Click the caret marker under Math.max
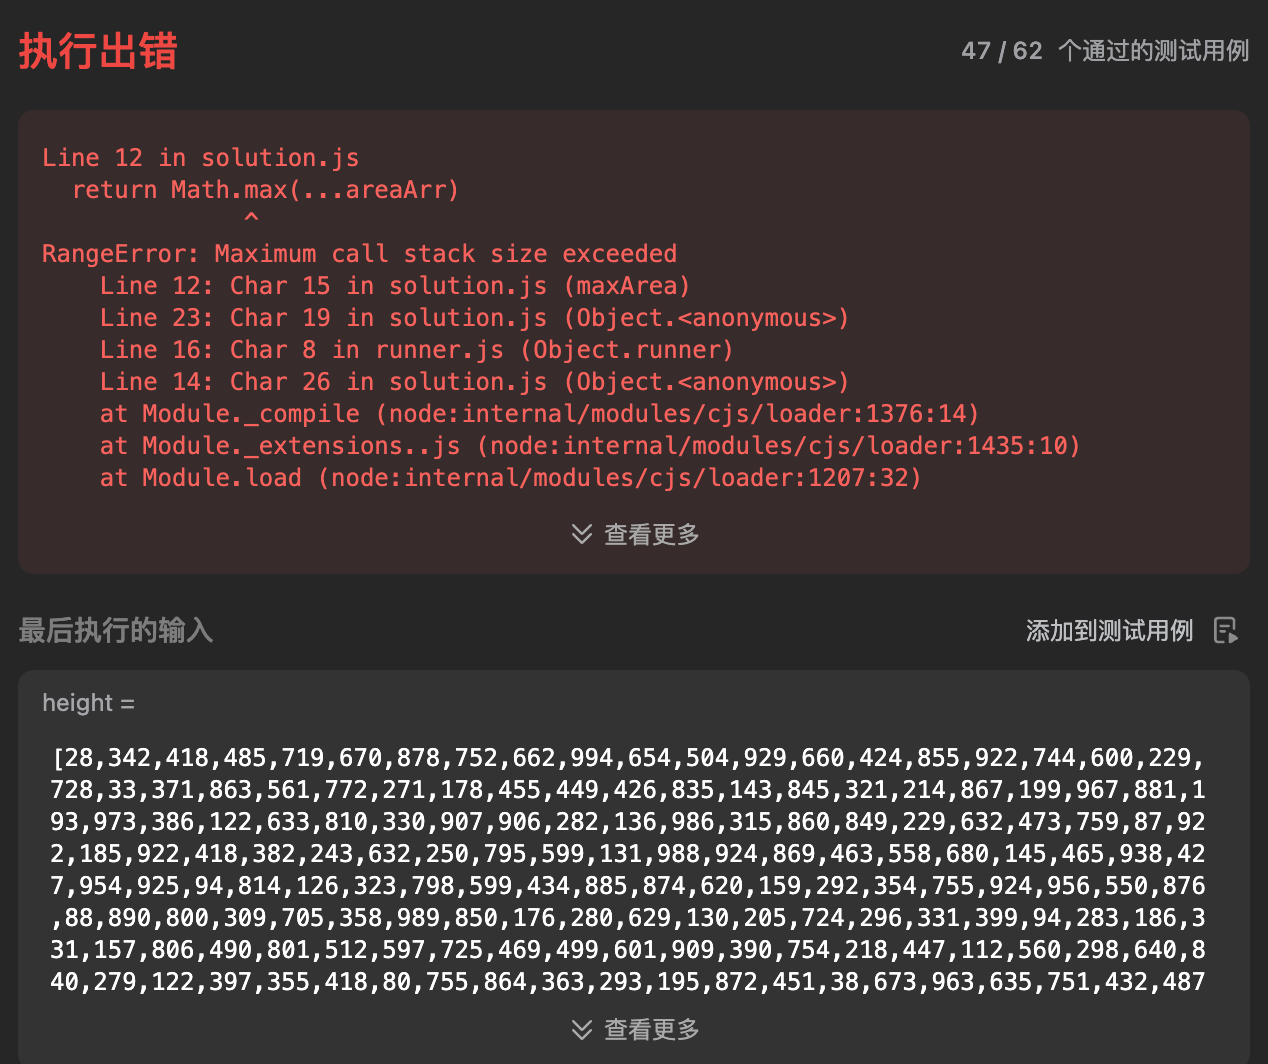This screenshot has height=1064, width=1268. tap(251, 217)
